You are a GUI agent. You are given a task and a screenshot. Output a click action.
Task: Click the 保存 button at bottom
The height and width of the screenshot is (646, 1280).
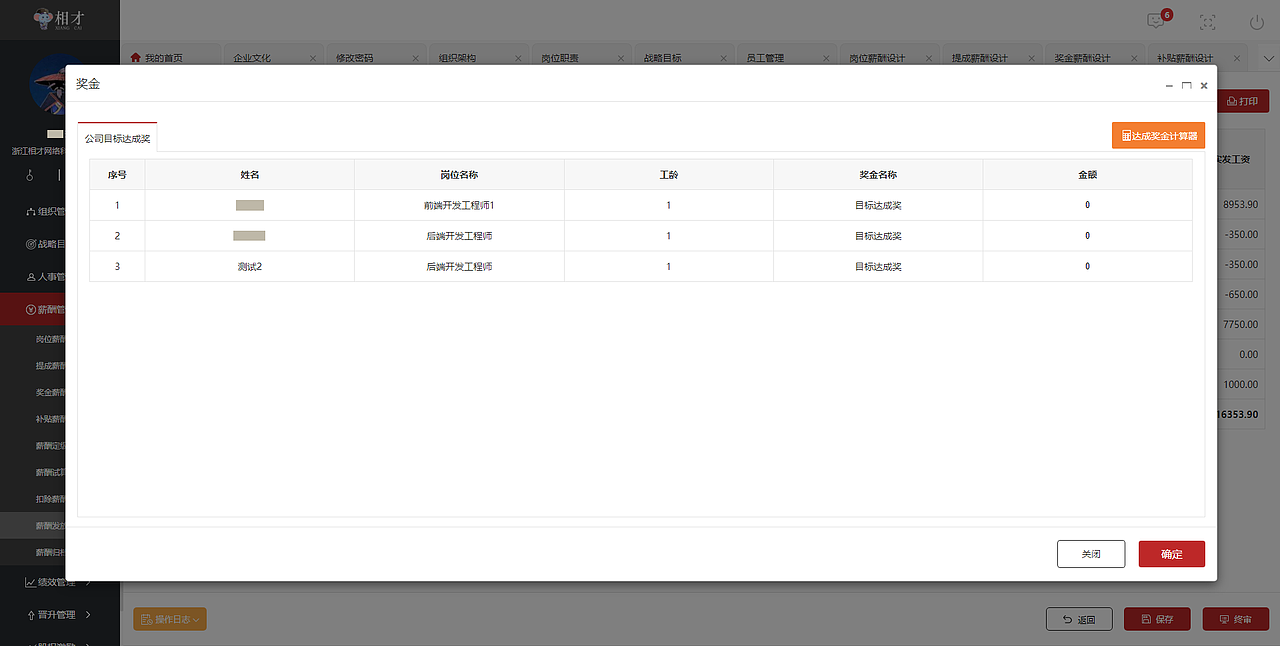point(1157,619)
